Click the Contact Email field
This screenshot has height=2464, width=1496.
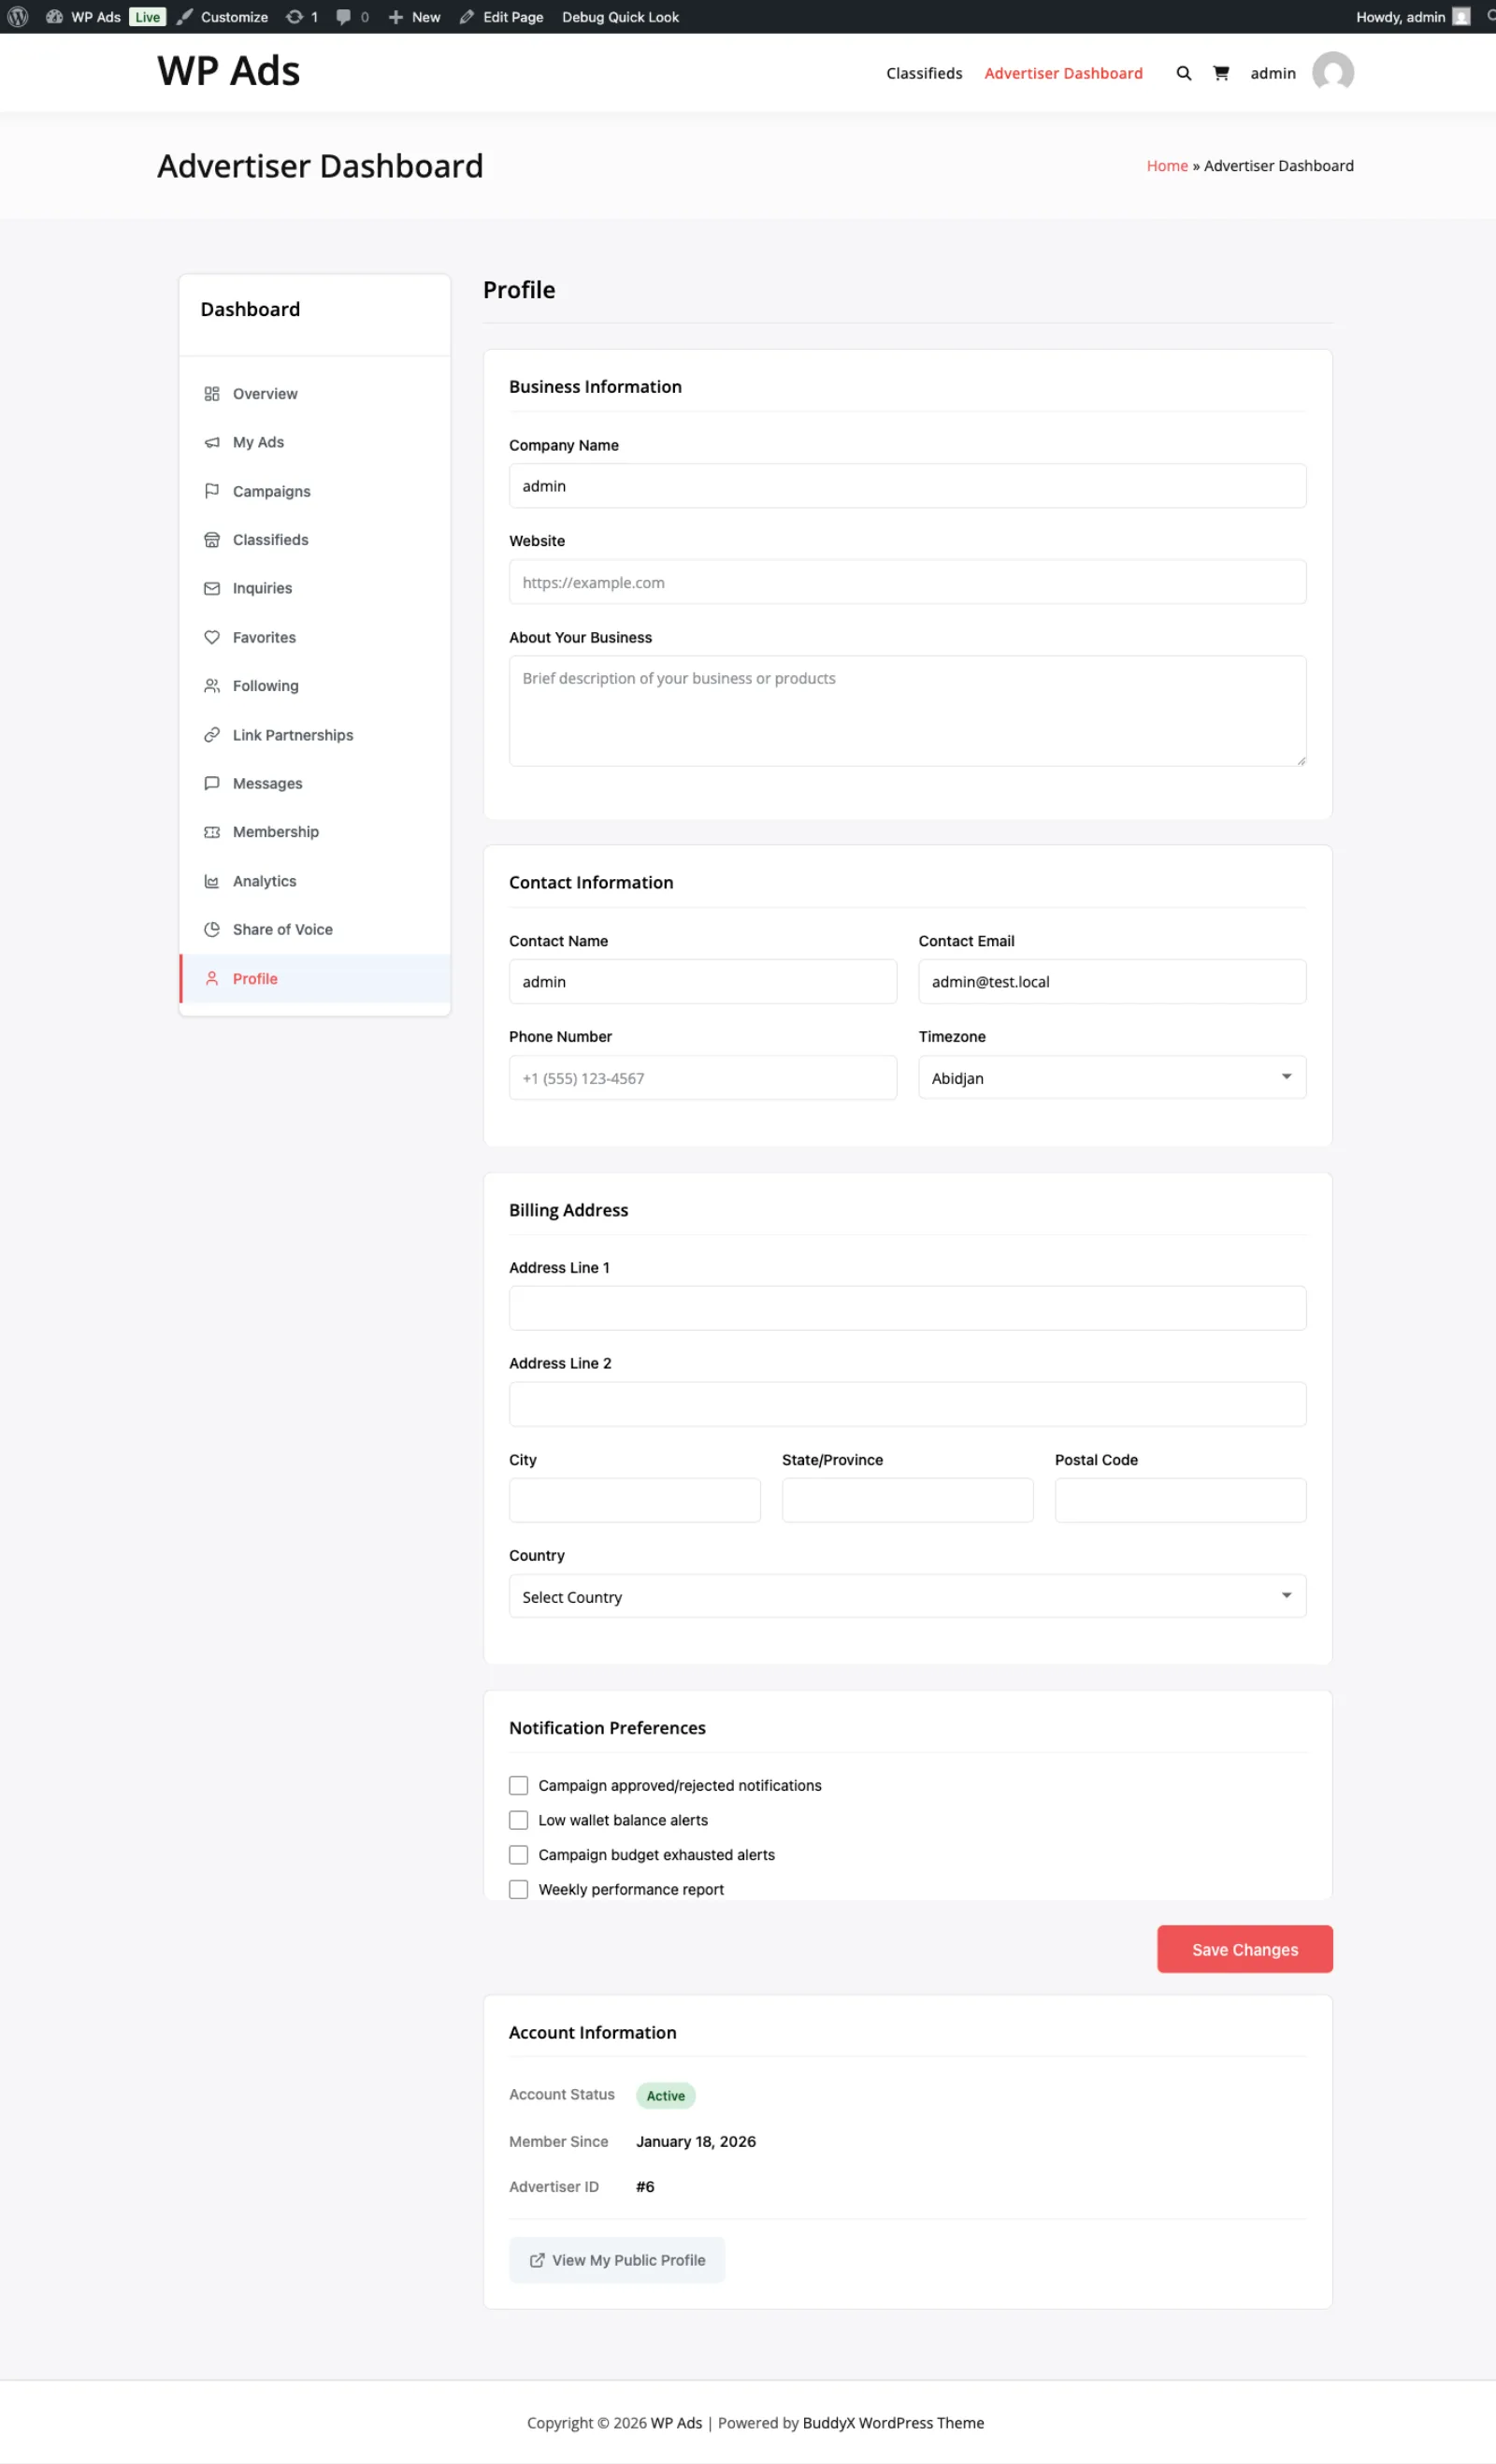pos(1112,982)
